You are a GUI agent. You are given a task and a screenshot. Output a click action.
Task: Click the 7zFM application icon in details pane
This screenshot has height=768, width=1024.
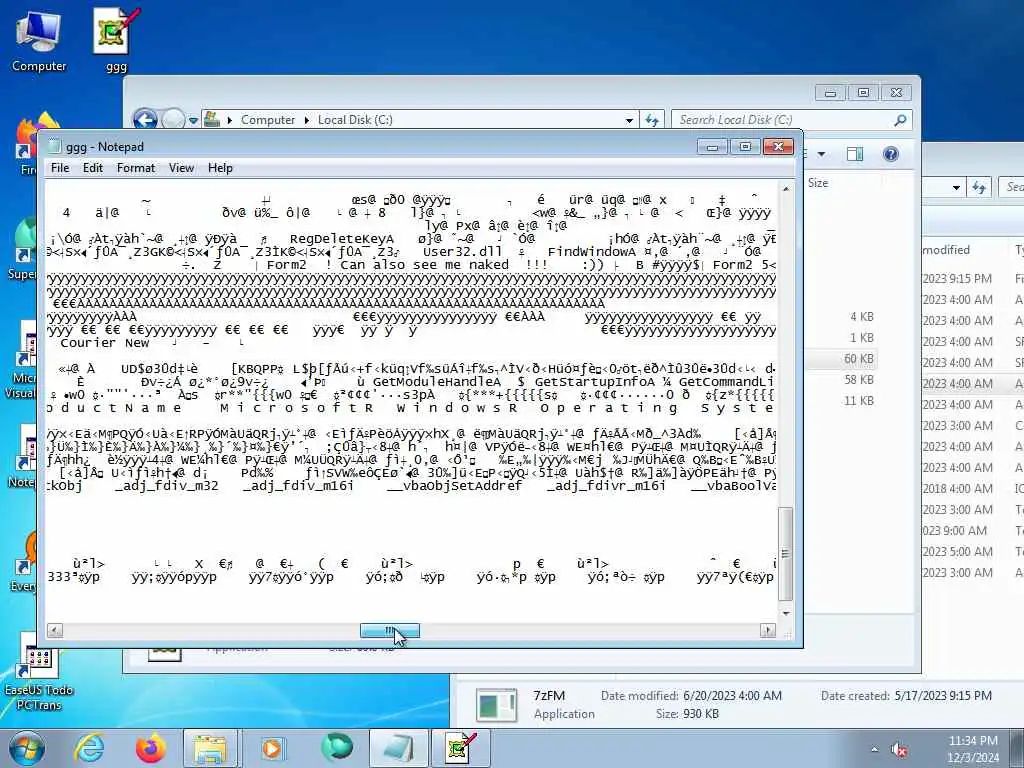pos(496,705)
